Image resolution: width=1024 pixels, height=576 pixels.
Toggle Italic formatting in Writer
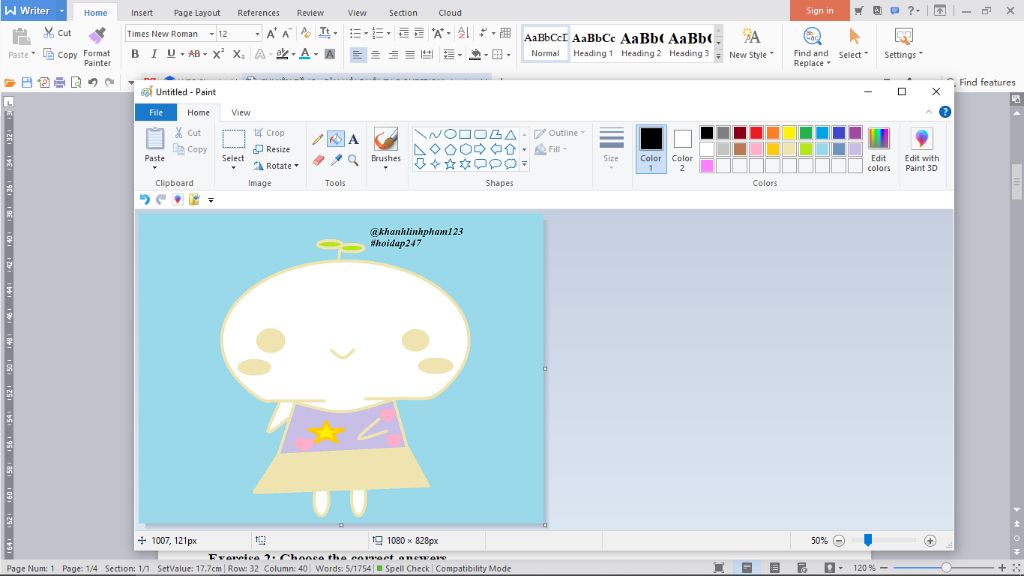[153, 54]
